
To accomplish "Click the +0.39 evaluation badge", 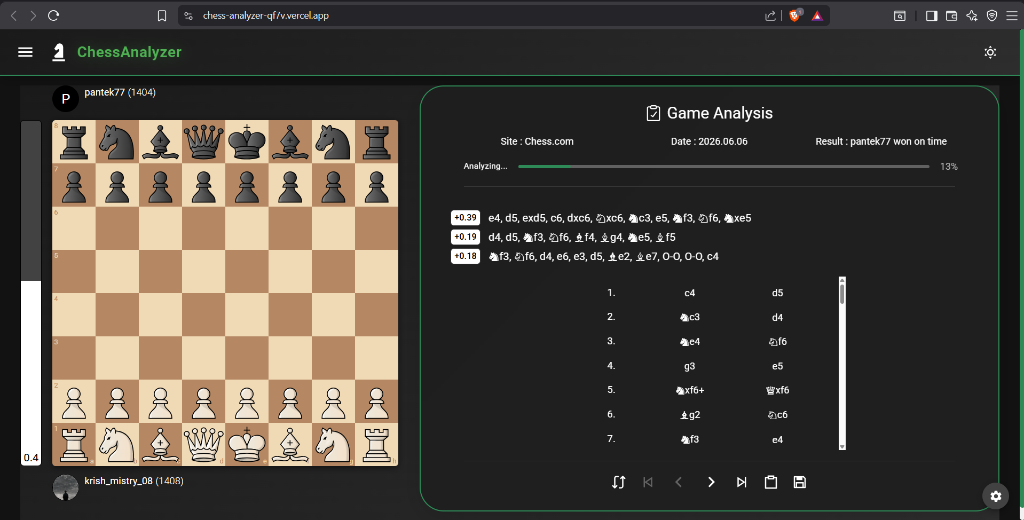I will click(x=466, y=218).
